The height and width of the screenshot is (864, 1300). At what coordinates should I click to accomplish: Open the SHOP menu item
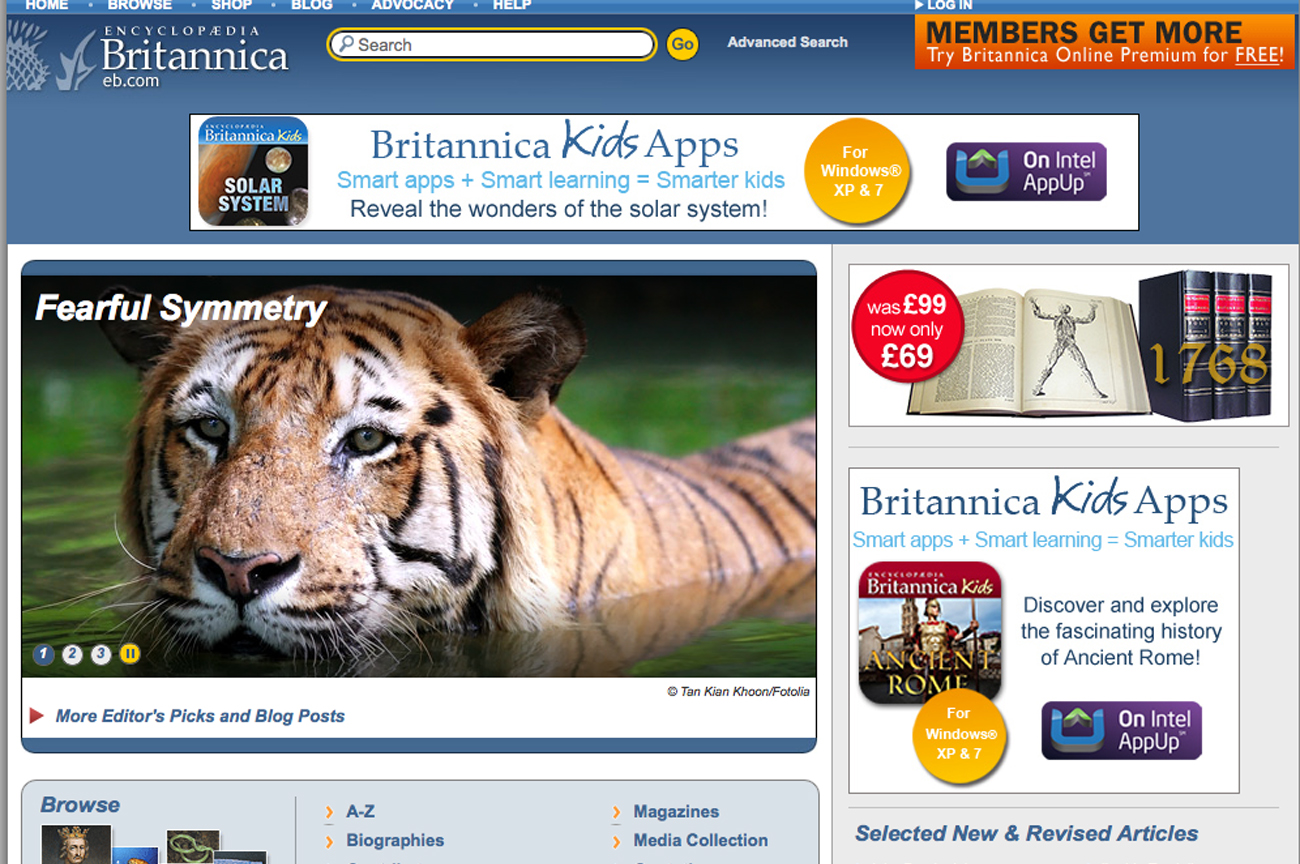[232, 5]
